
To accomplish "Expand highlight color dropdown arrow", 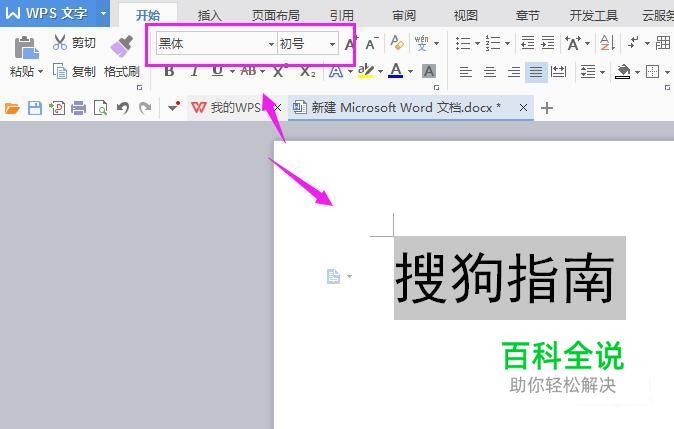I will (x=380, y=71).
